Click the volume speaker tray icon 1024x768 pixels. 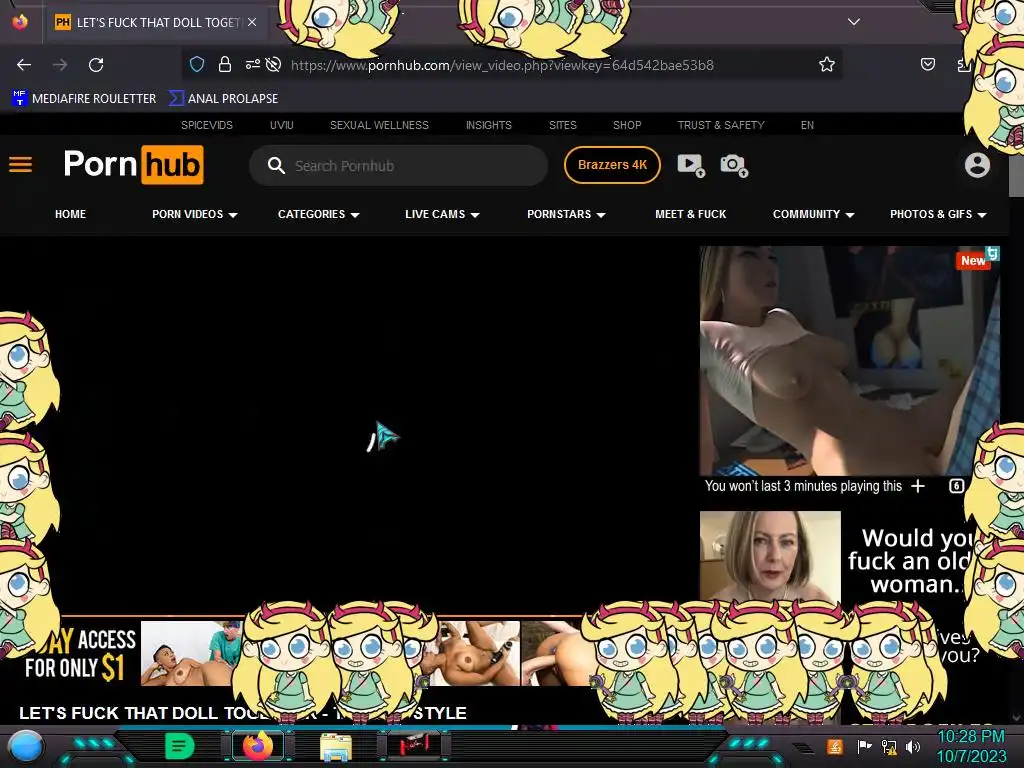912,746
